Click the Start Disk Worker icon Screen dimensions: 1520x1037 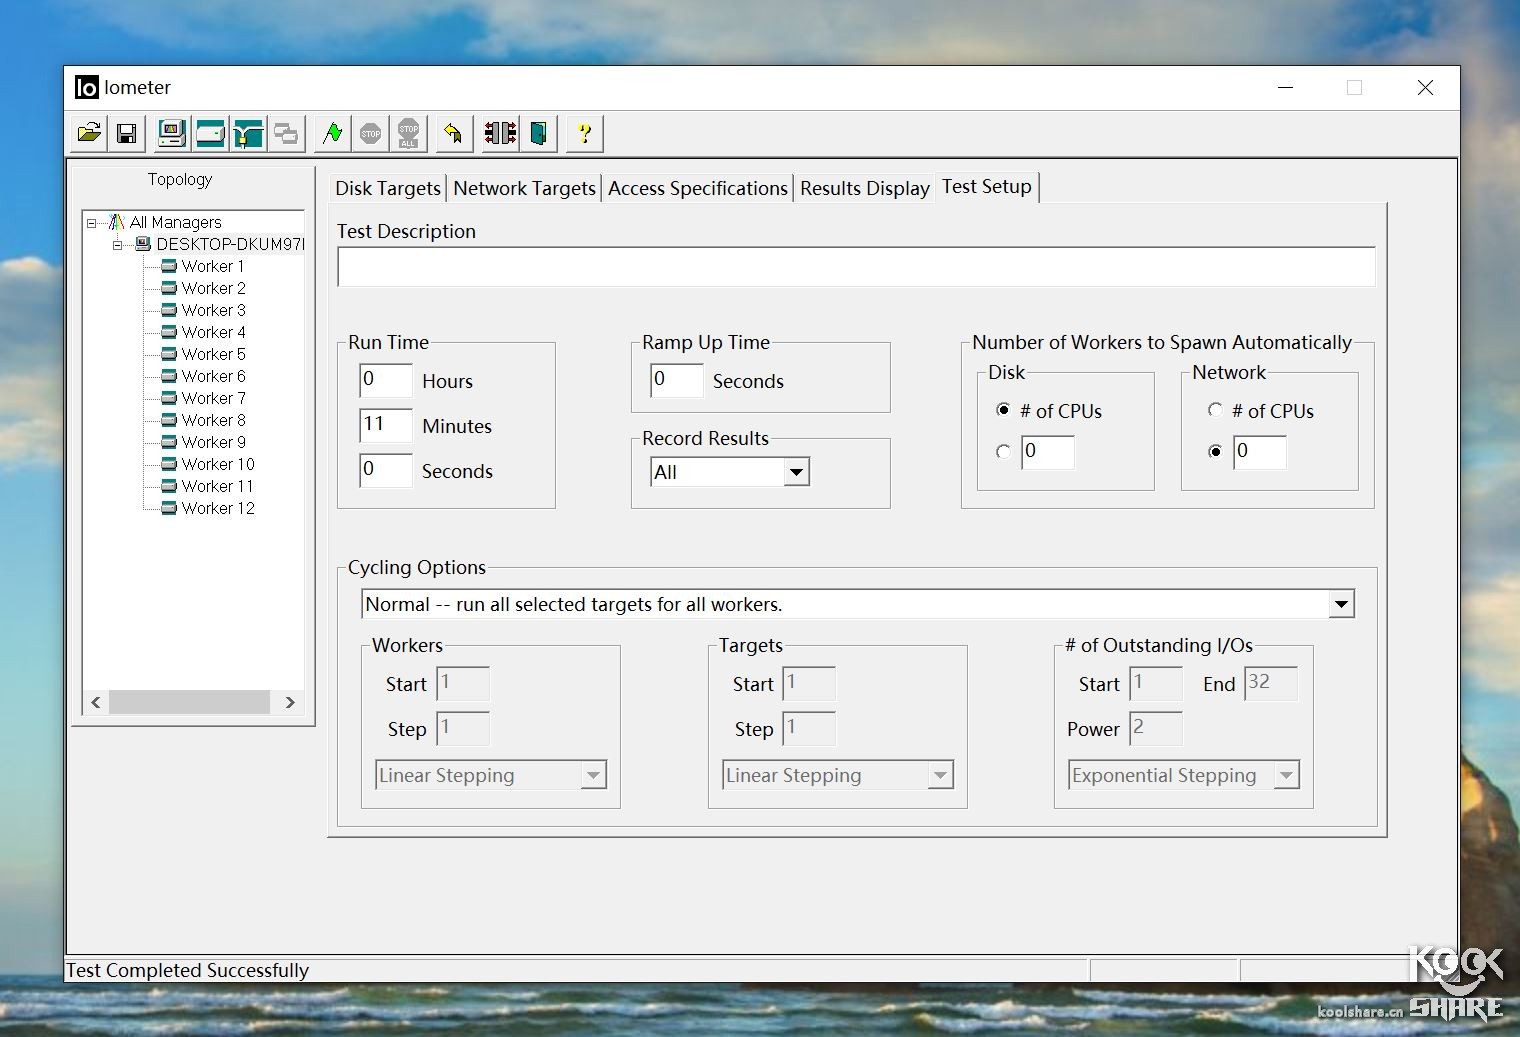(210, 133)
